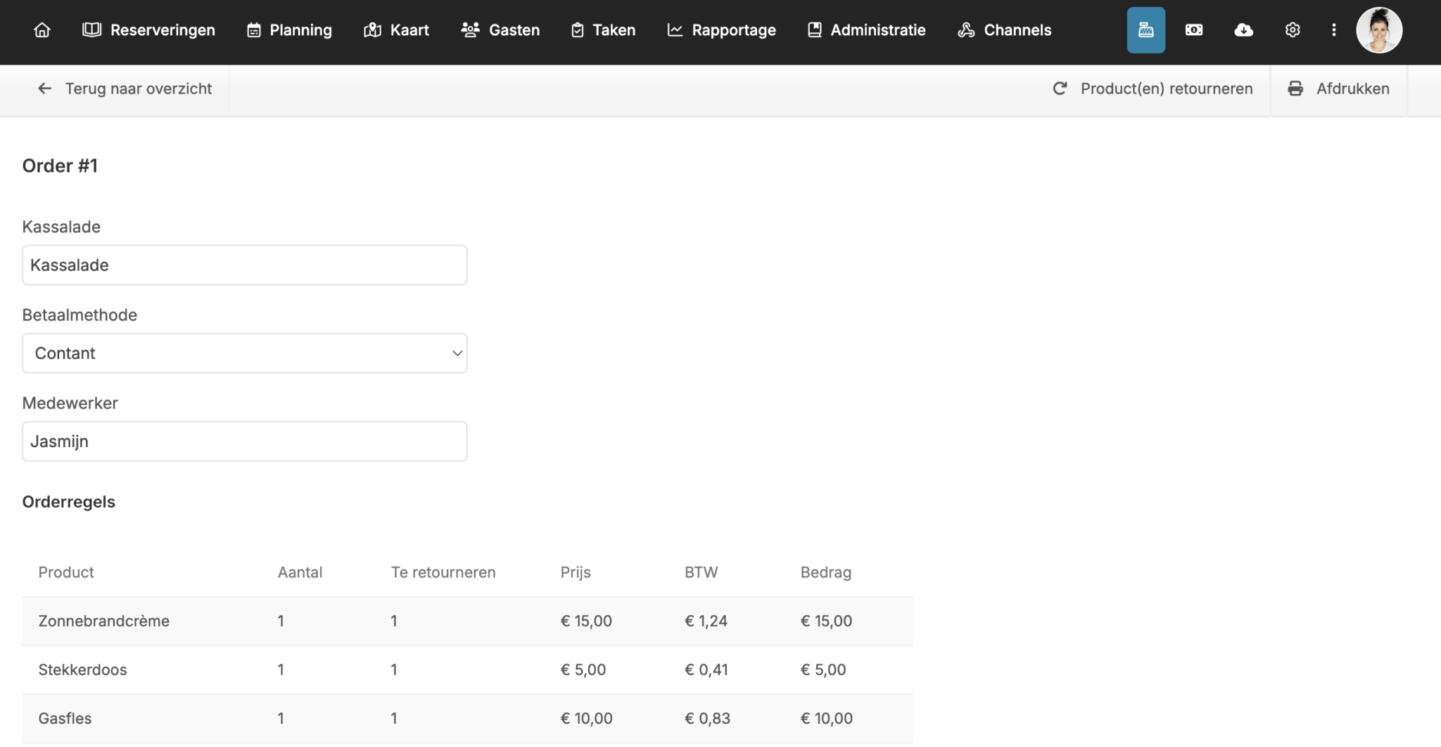Select the Channels menu item
The width and height of the screenshot is (1441, 747).
point(1004,30)
